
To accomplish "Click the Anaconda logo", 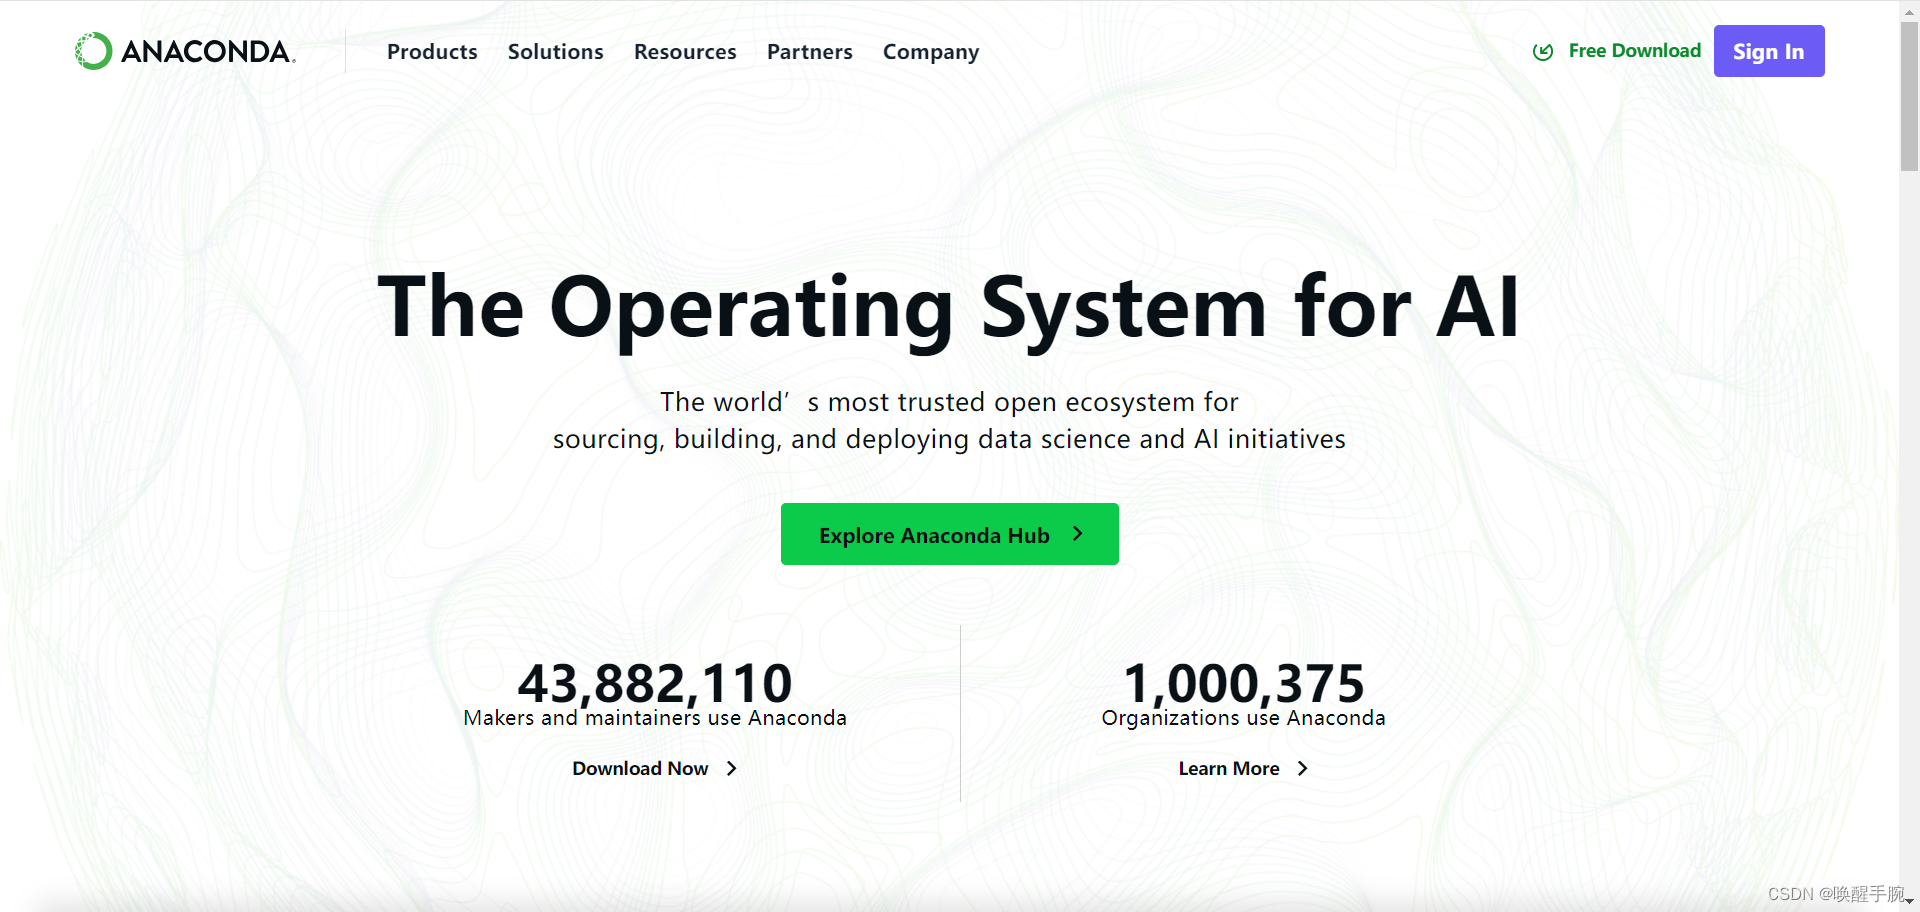I will (185, 51).
